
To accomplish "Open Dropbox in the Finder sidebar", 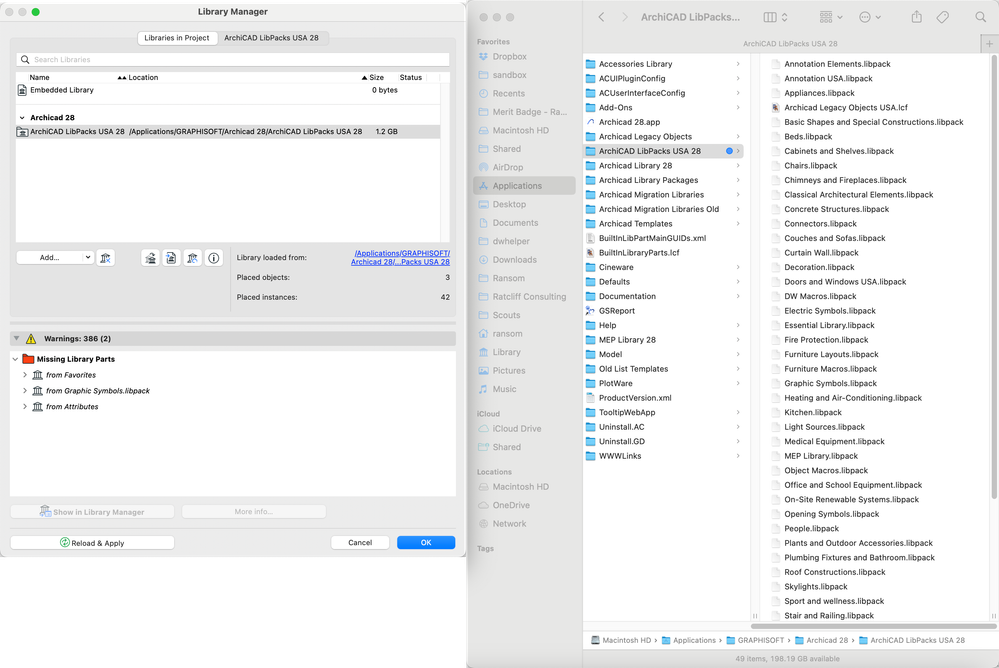I will coord(509,56).
